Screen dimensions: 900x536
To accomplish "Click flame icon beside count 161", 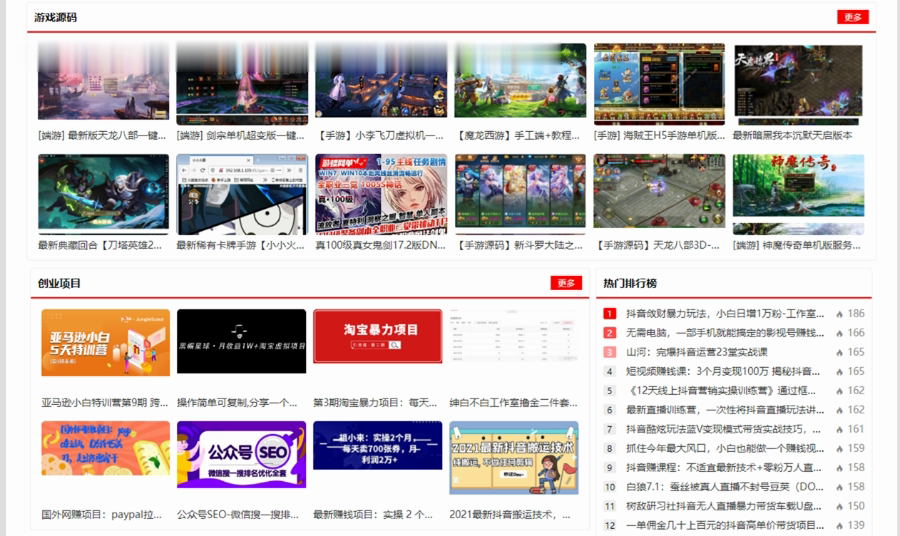I will pos(840,429).
